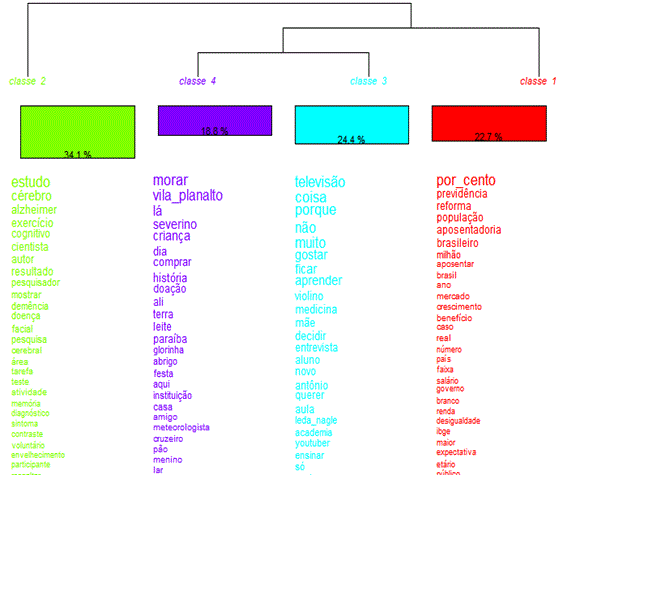The image size is (661, 591).
Task: Select the 'classe 1' label
Action: (539, 81)
